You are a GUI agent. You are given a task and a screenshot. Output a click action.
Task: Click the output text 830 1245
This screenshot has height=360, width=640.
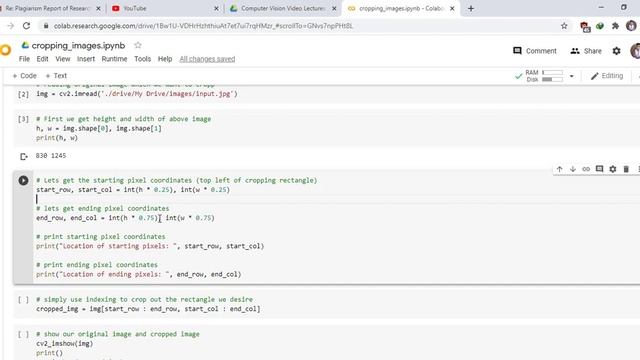point(51,156)
